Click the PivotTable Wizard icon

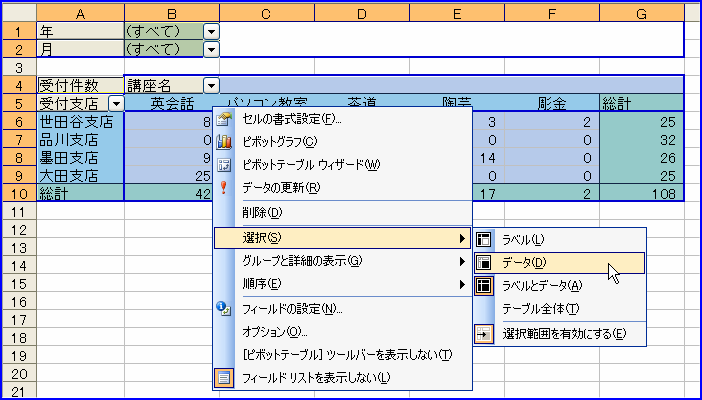(x=223, y=165)
